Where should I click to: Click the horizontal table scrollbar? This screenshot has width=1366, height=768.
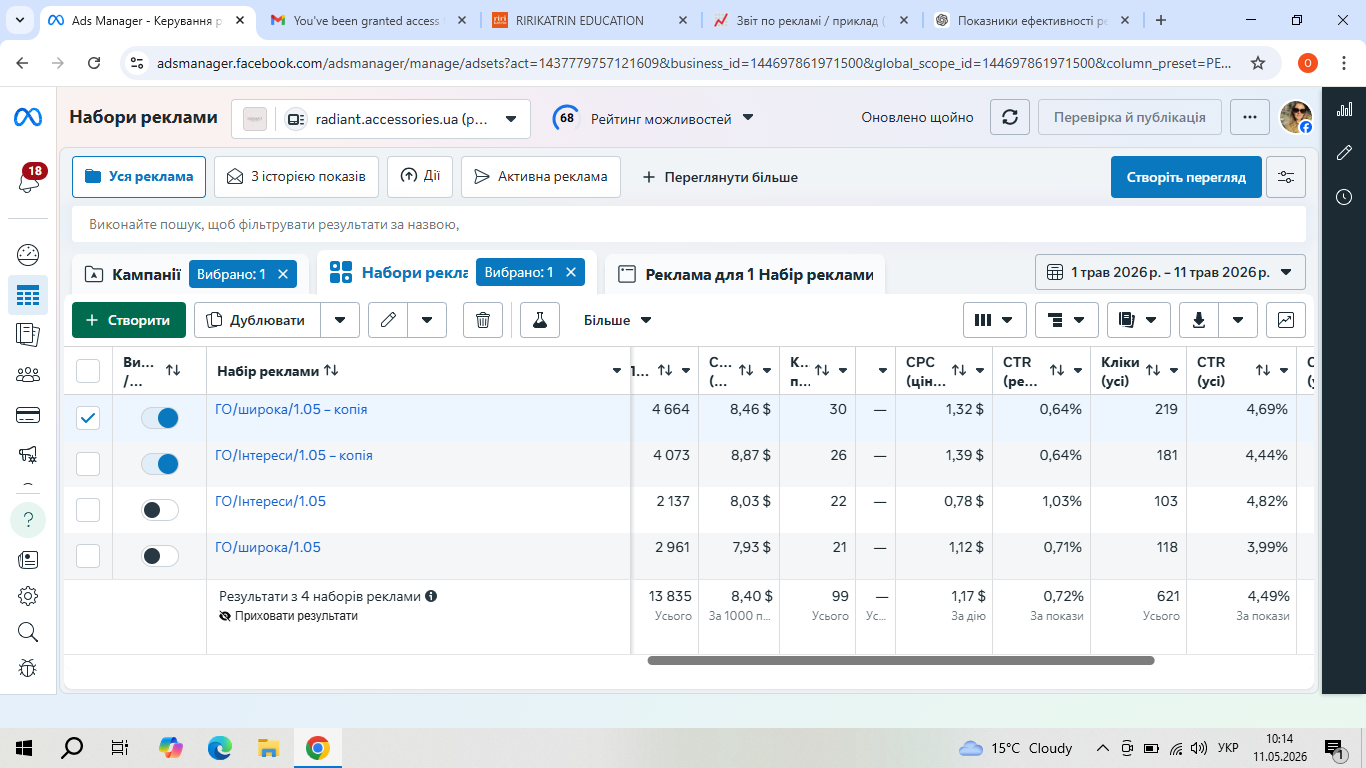901,660
